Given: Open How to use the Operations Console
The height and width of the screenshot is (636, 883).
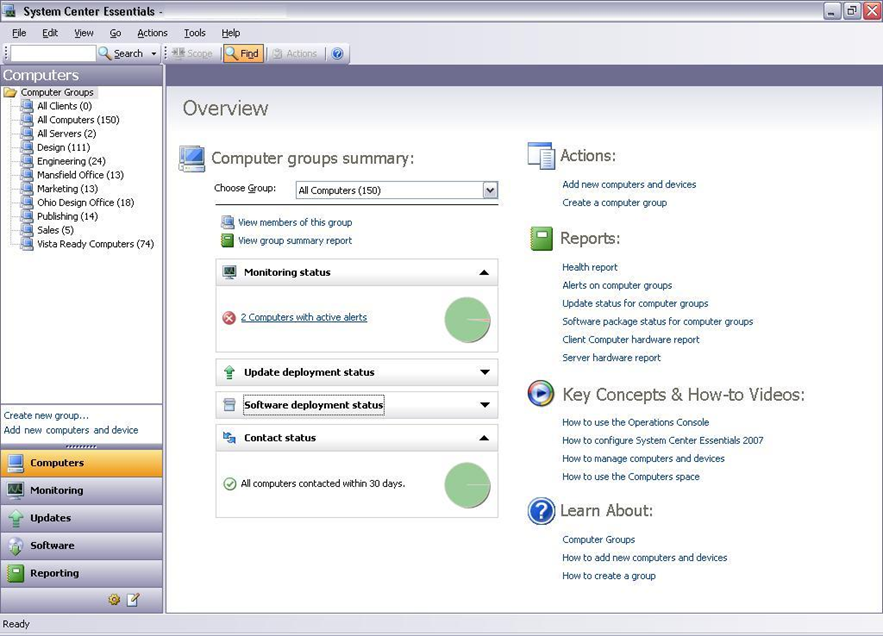Looking at the screenshot, I should 636,422.
